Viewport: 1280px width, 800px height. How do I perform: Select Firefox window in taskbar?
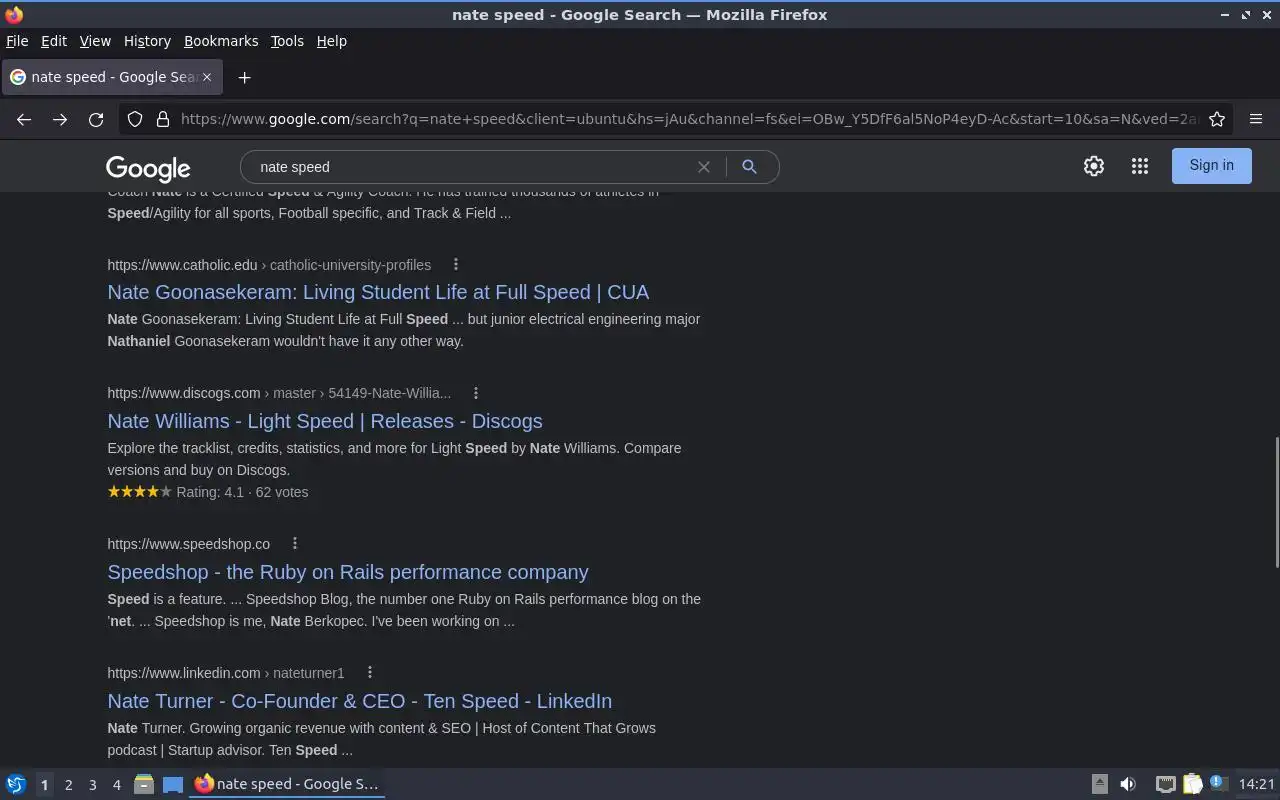tap(288, 784)
